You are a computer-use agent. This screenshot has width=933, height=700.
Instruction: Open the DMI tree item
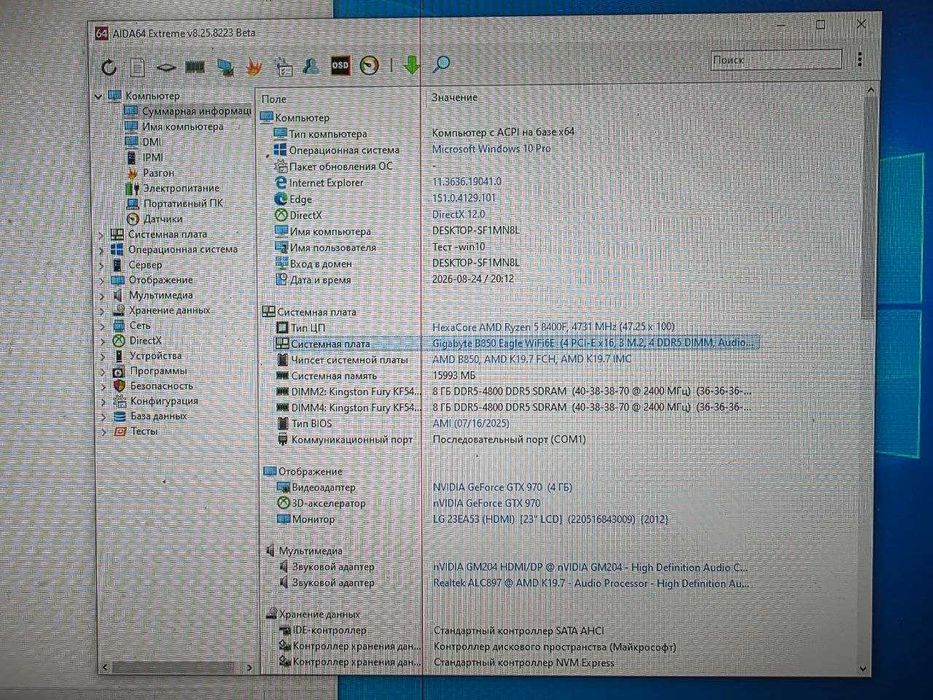[151, 142]
